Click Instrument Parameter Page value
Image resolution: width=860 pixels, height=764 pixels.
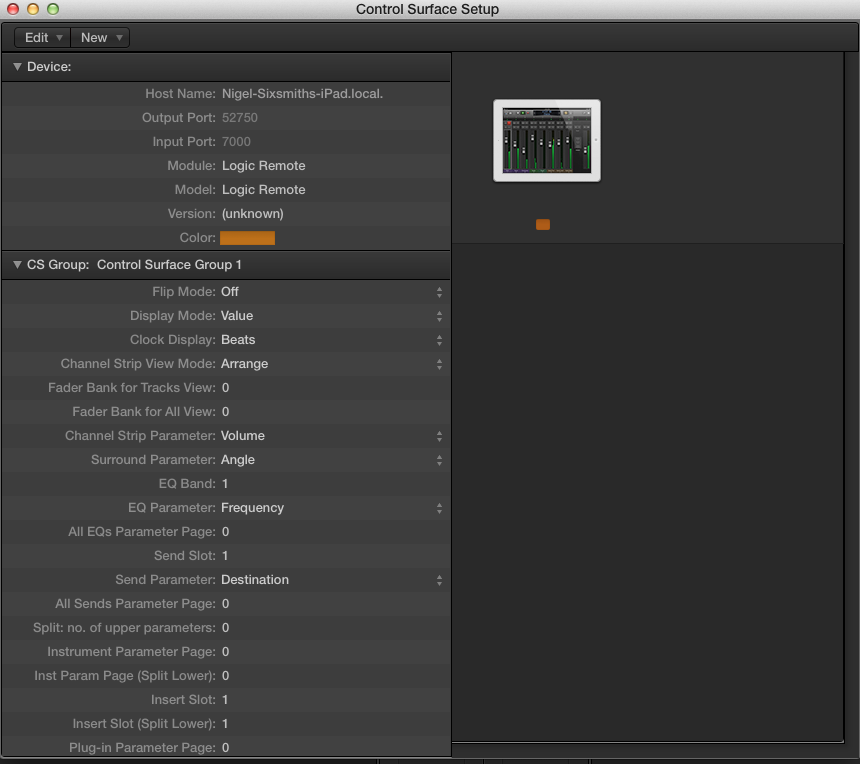click(x=225, y=652)
